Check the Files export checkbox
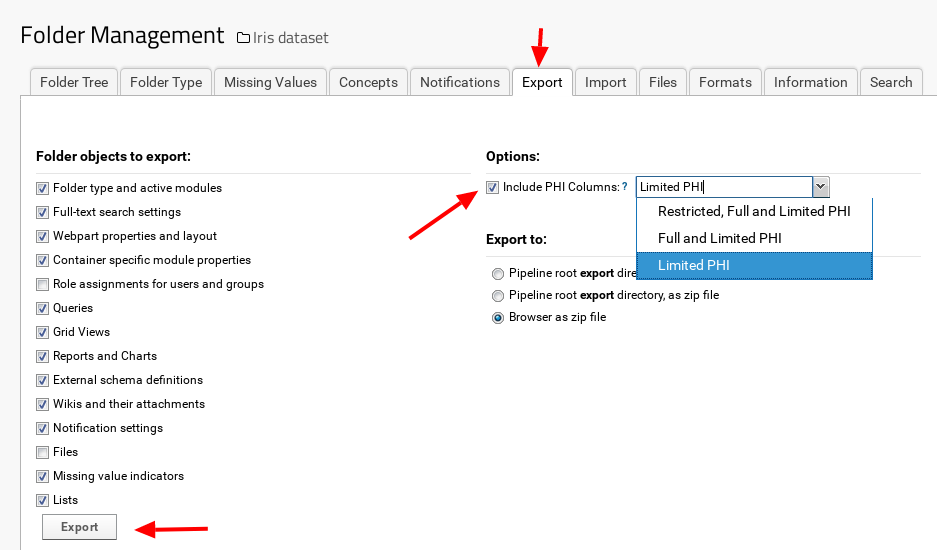The height and width of the screenshot is (550, 937). point(42,452)
